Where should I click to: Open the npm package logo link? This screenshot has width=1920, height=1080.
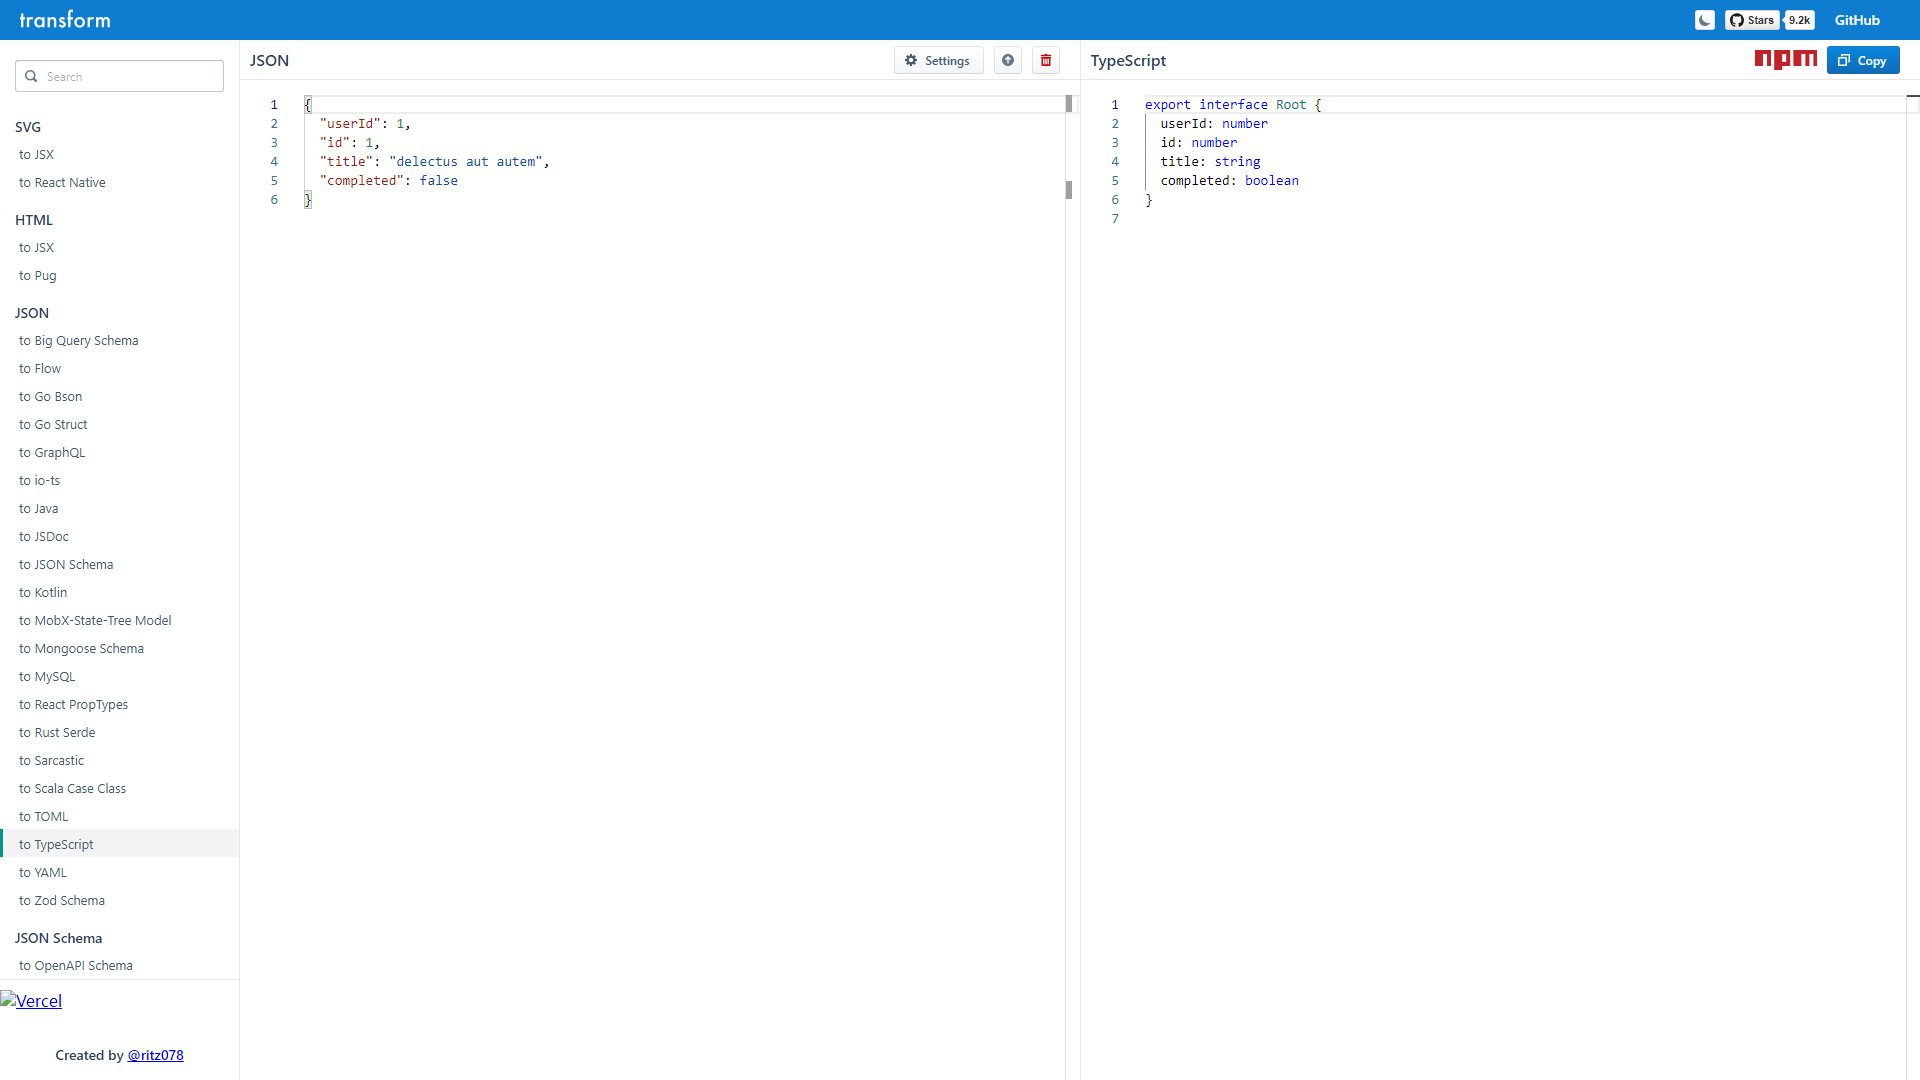pyautogui.click(x=1786, y=60)
